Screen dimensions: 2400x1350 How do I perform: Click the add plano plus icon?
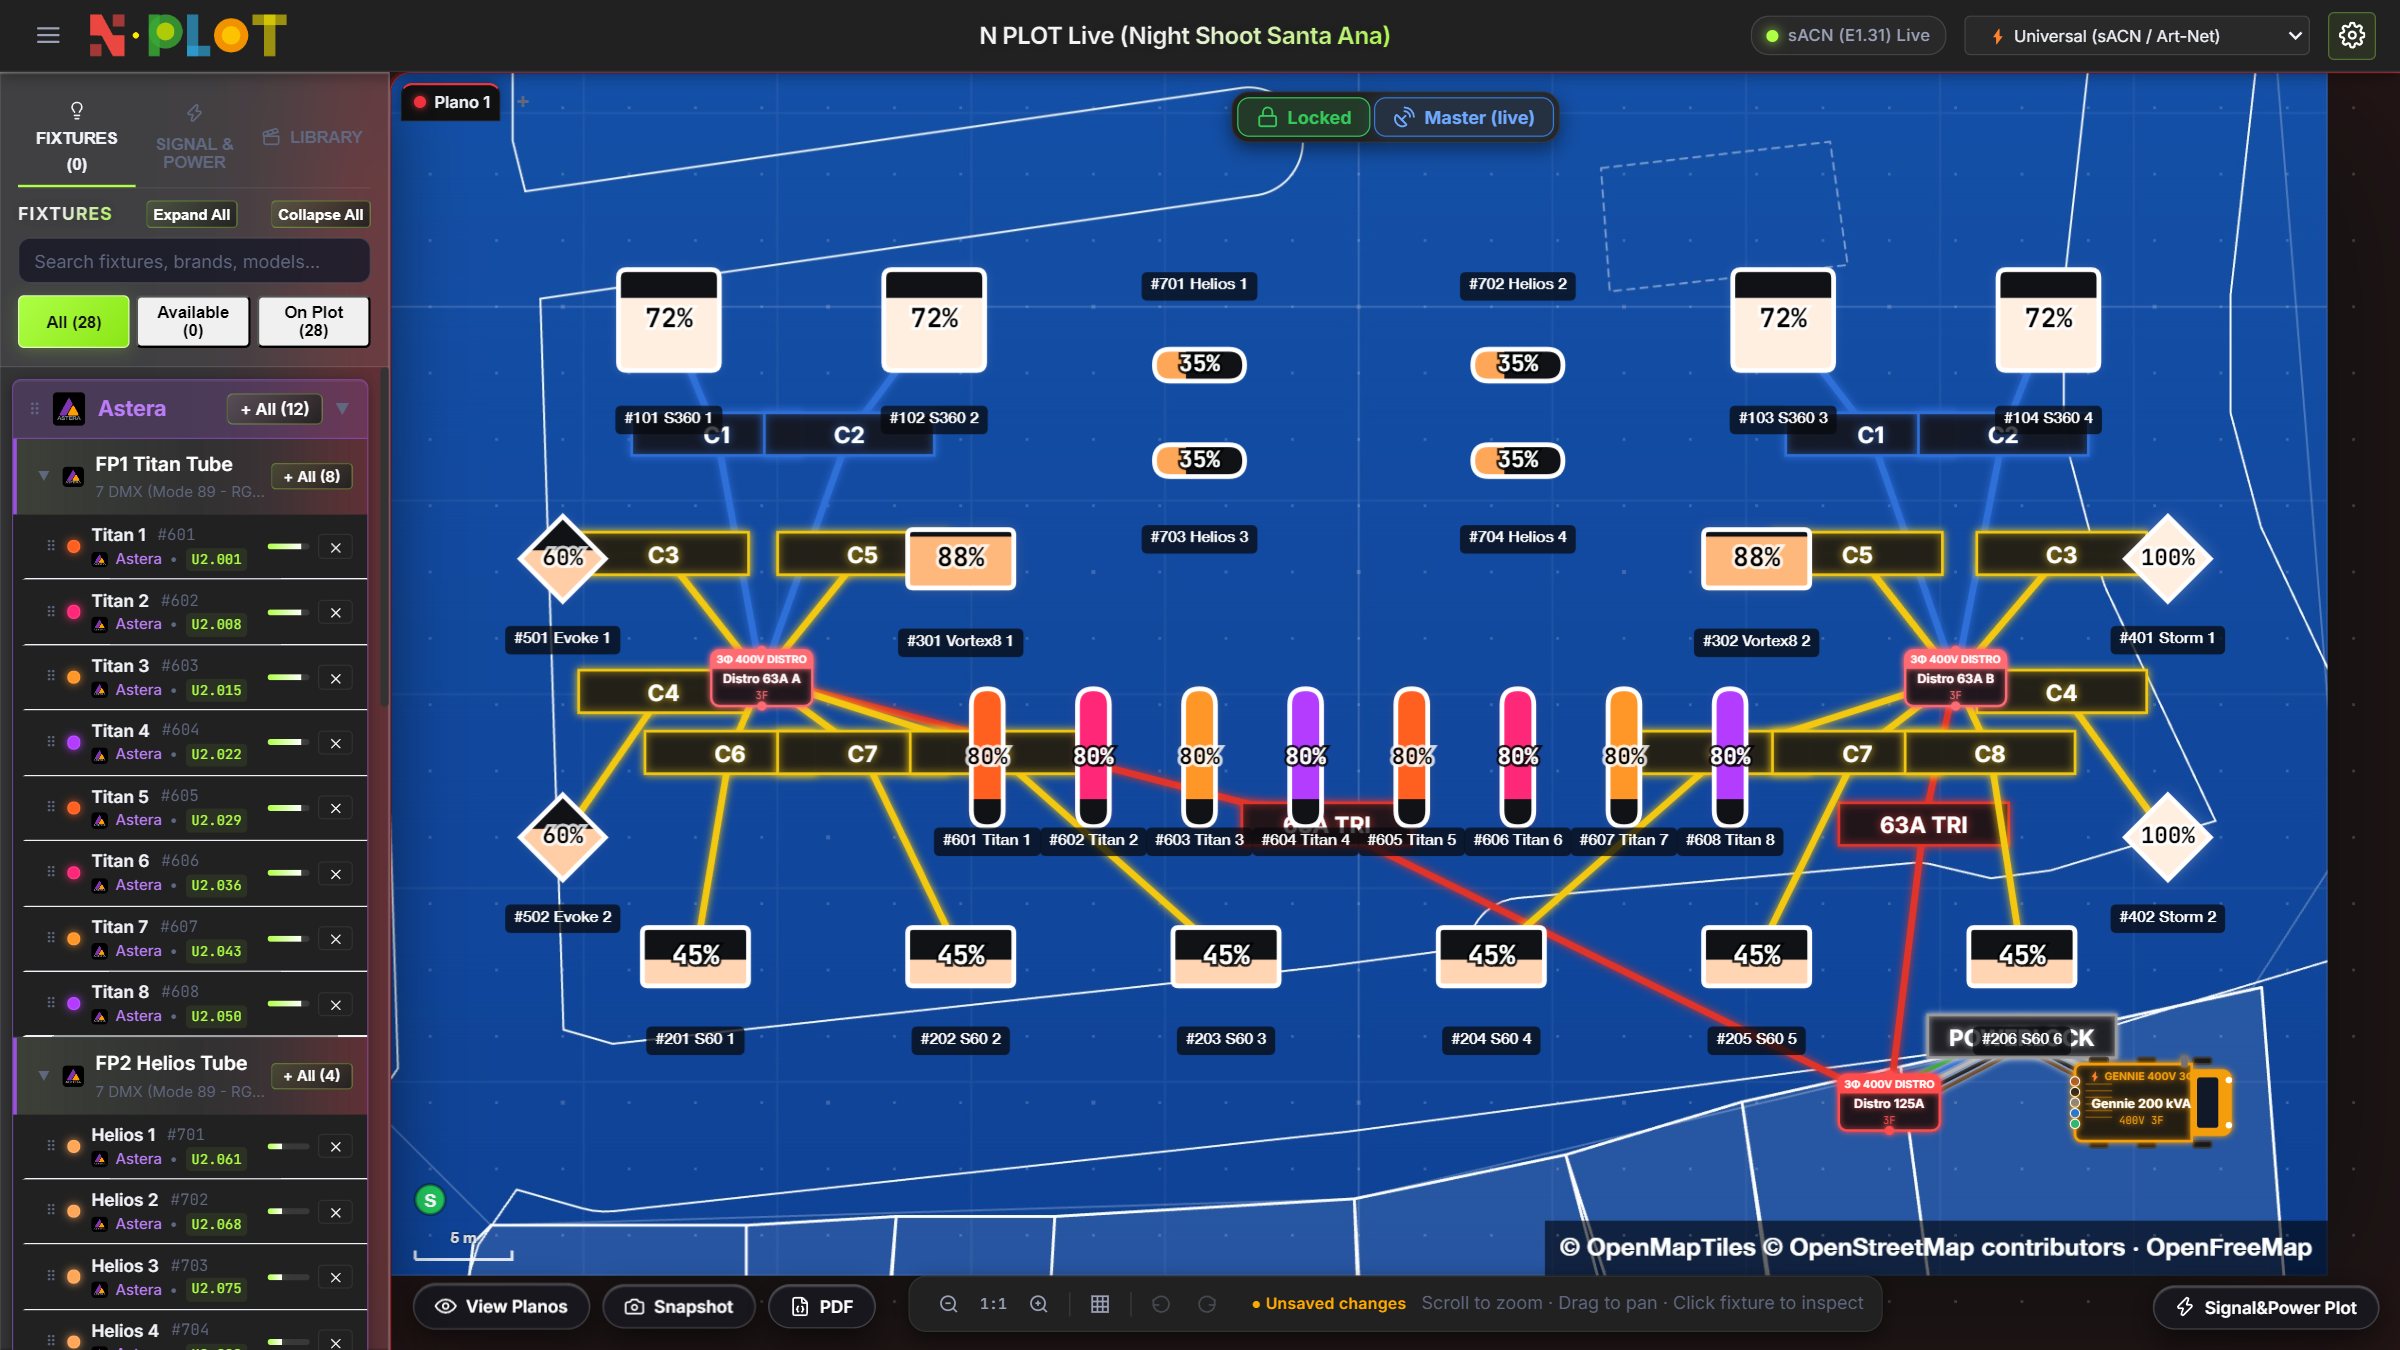(522, 101)
